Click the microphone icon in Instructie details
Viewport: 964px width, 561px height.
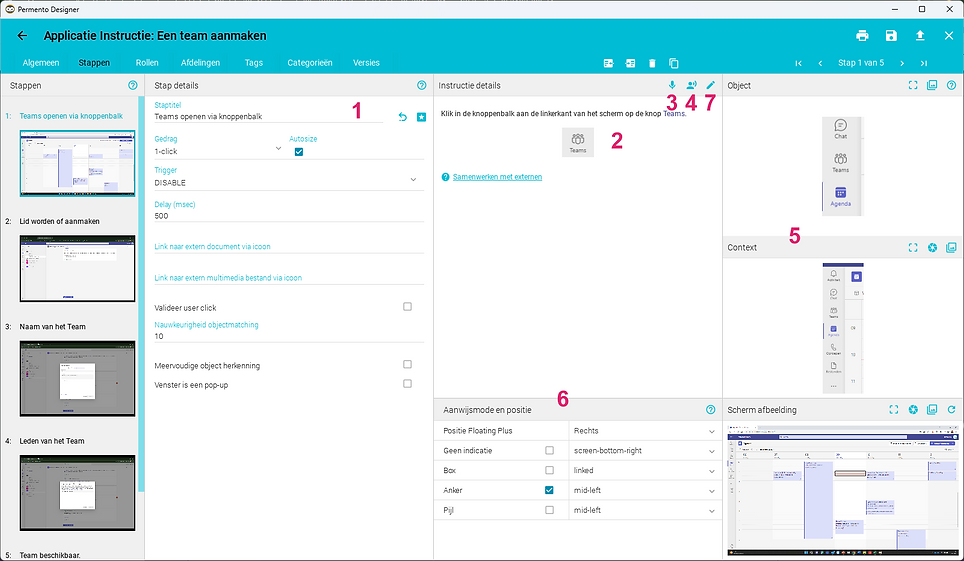(672, 86)
